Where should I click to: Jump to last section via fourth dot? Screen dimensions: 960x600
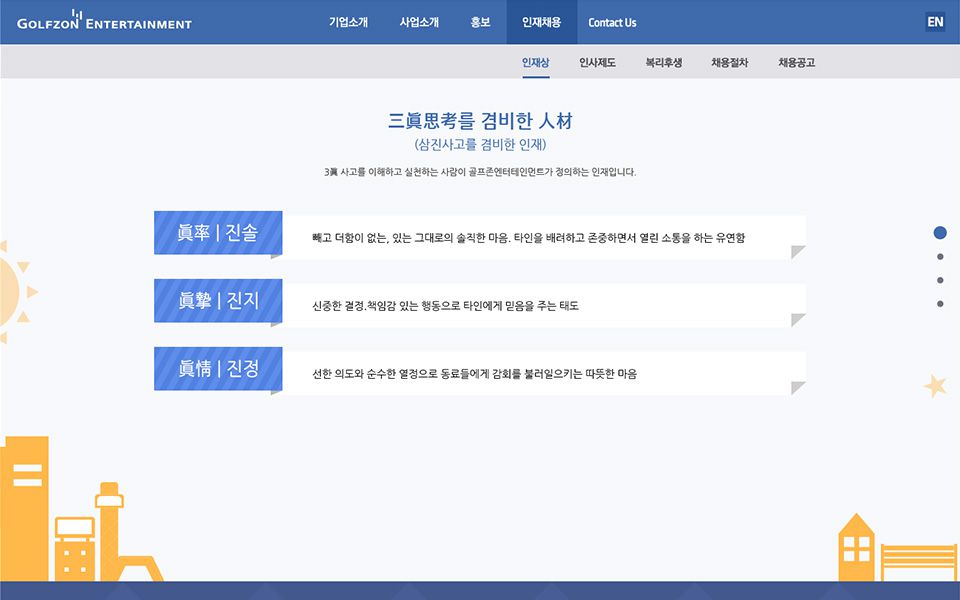tap(940, 304)
